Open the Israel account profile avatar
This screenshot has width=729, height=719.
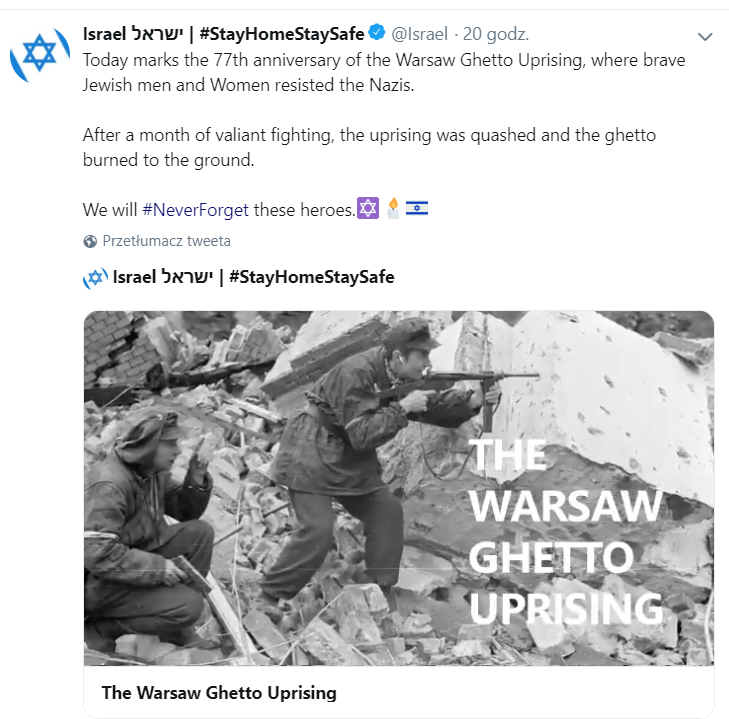click(x=40, y=54)
